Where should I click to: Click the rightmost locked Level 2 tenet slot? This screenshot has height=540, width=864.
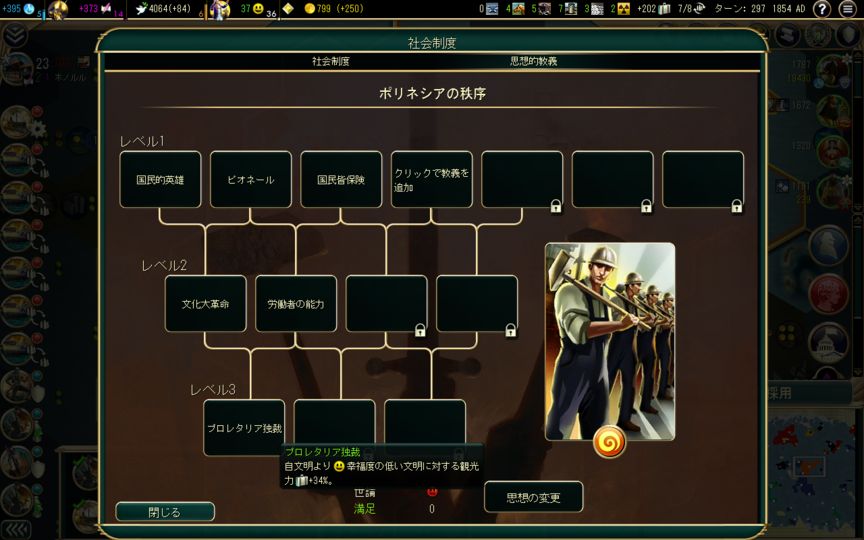[x=477, y=304]
